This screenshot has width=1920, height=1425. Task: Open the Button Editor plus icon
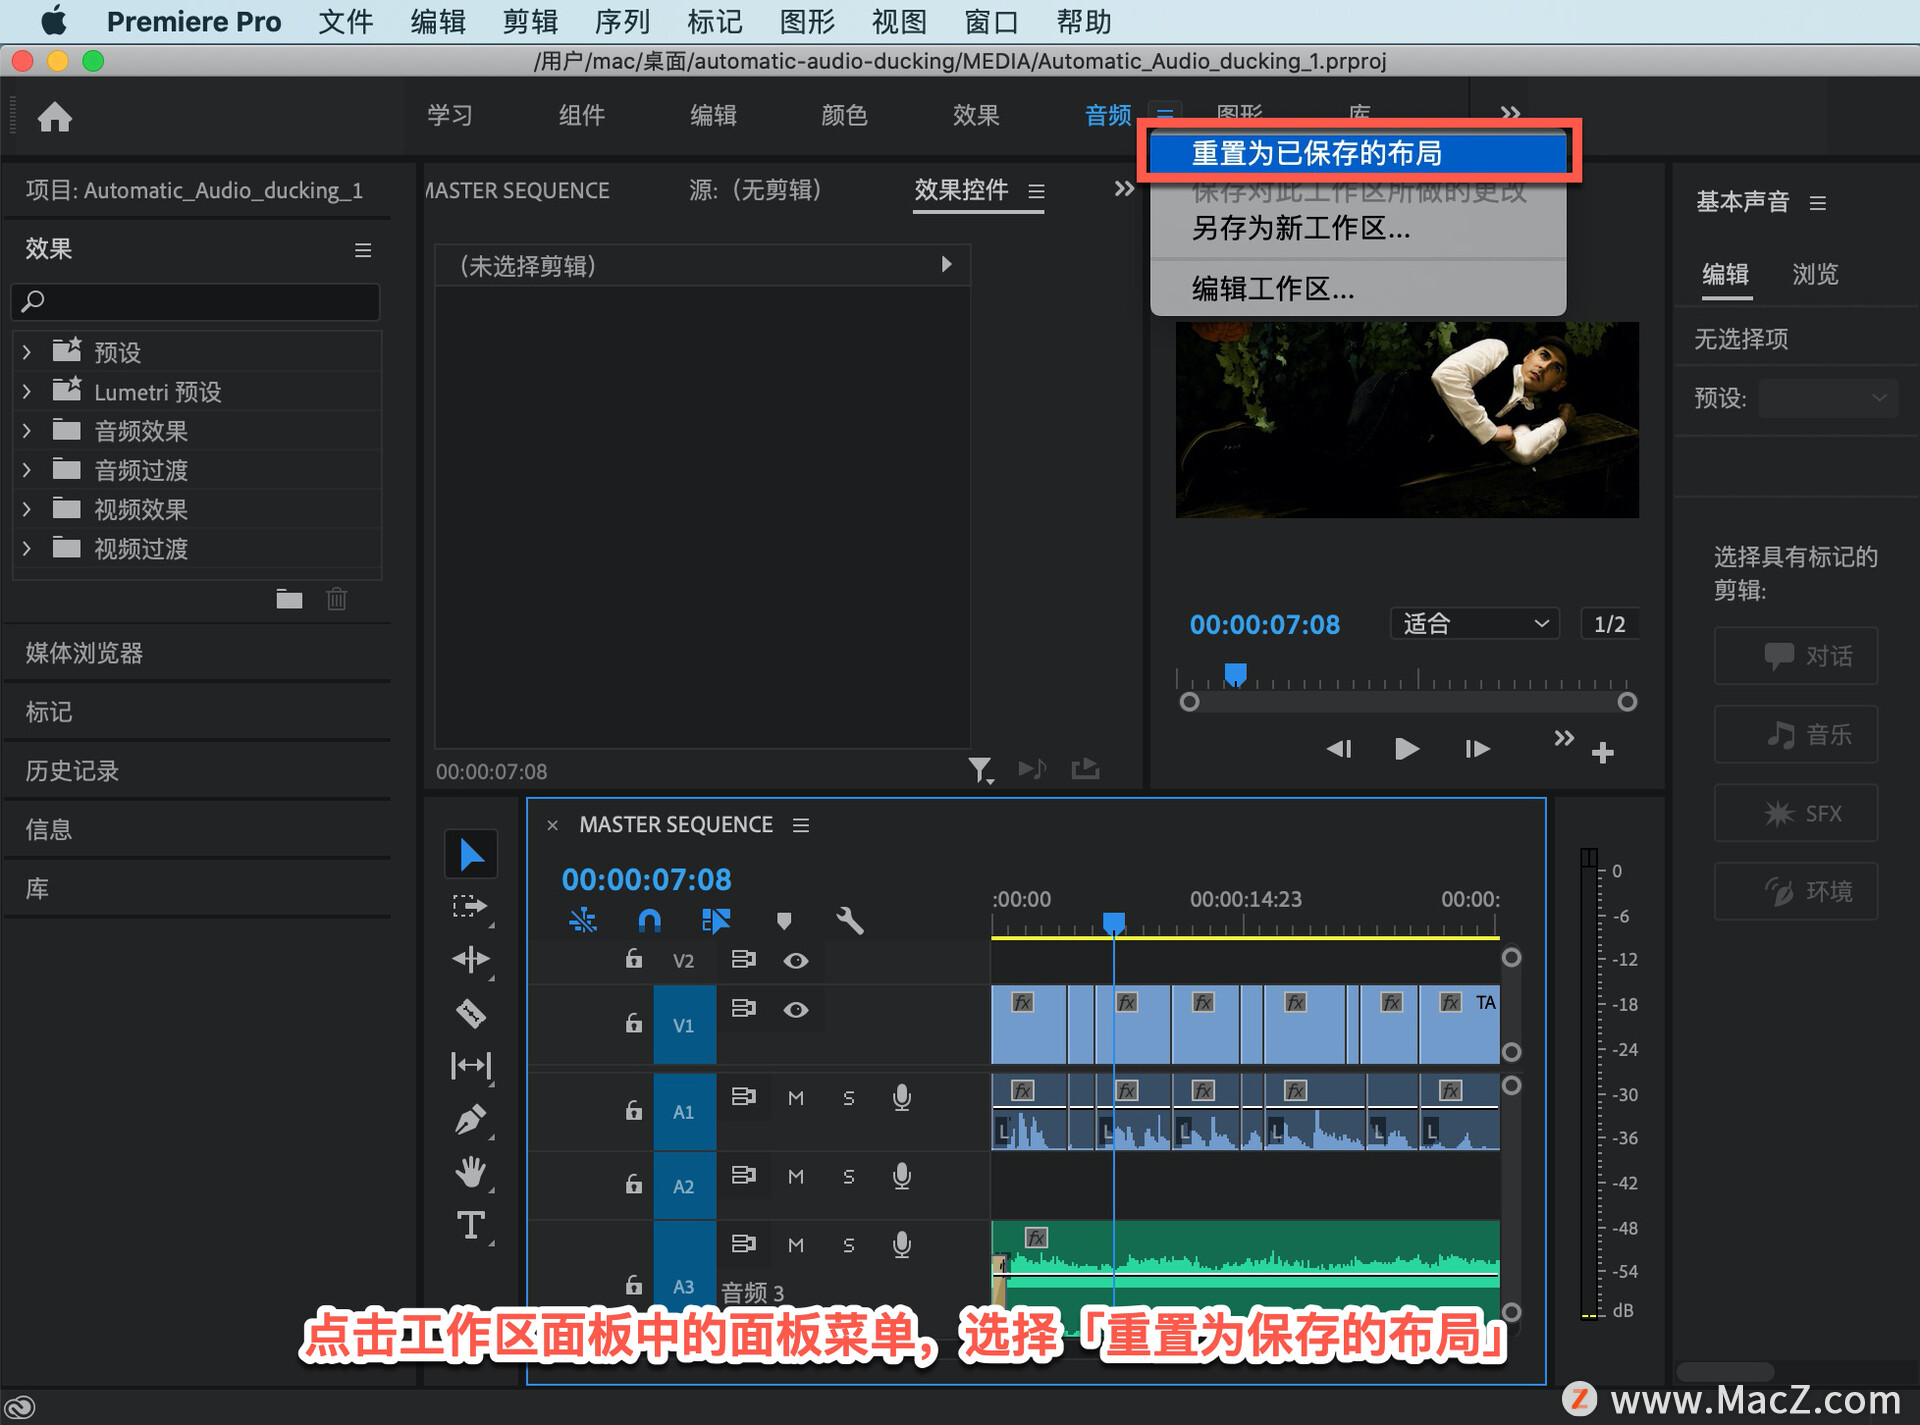[1603, 752]
